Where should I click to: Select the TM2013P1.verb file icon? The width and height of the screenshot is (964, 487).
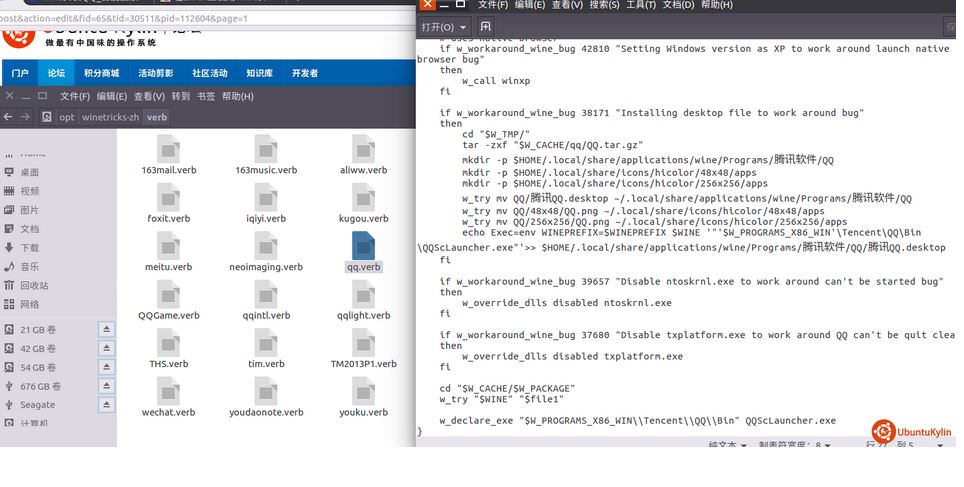363,344
